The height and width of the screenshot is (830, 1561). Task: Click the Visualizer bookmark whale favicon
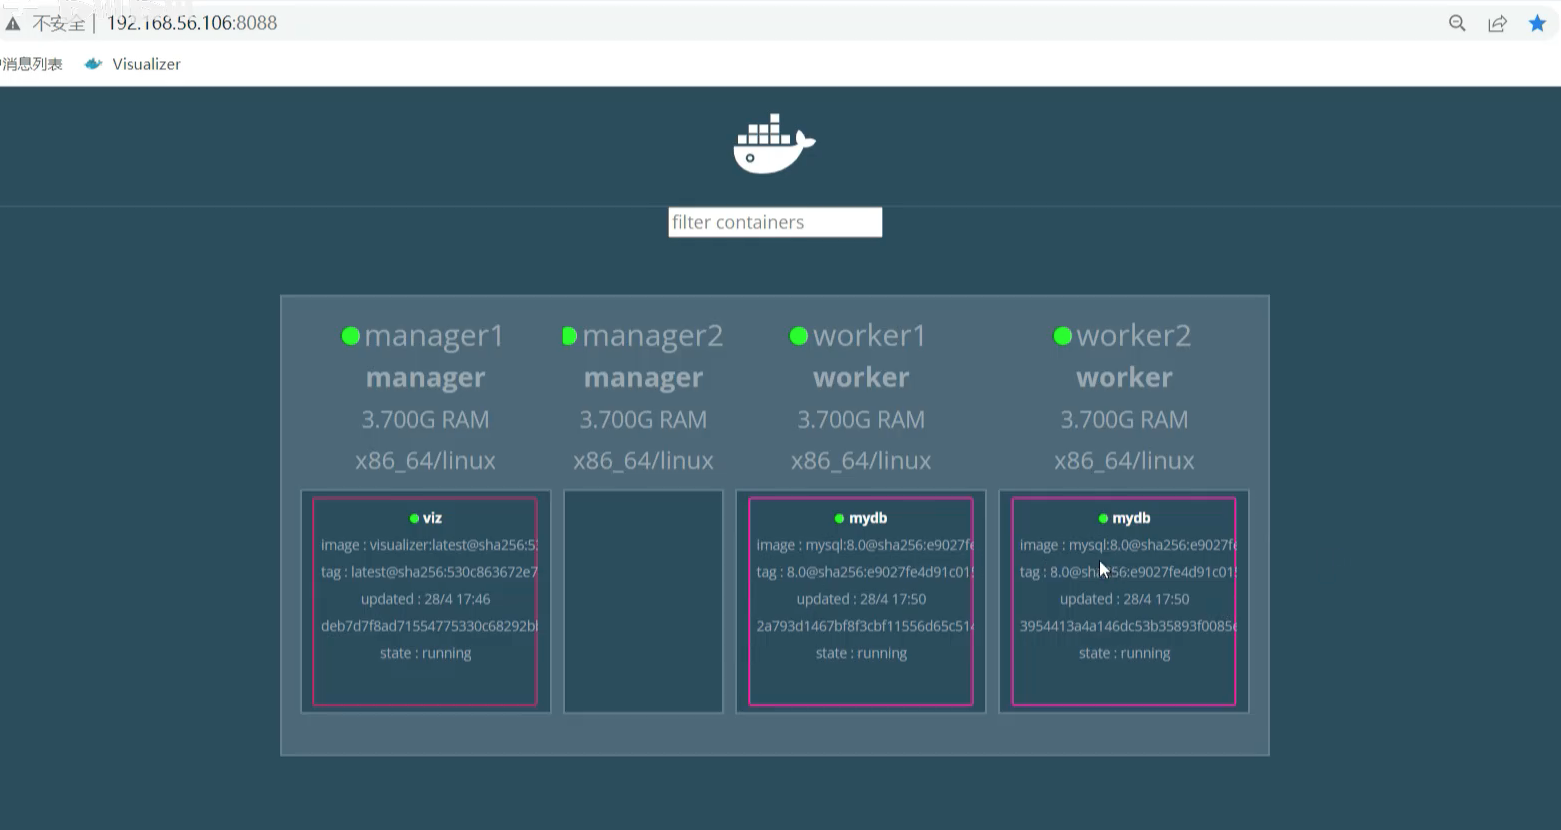tap(94, 64)
